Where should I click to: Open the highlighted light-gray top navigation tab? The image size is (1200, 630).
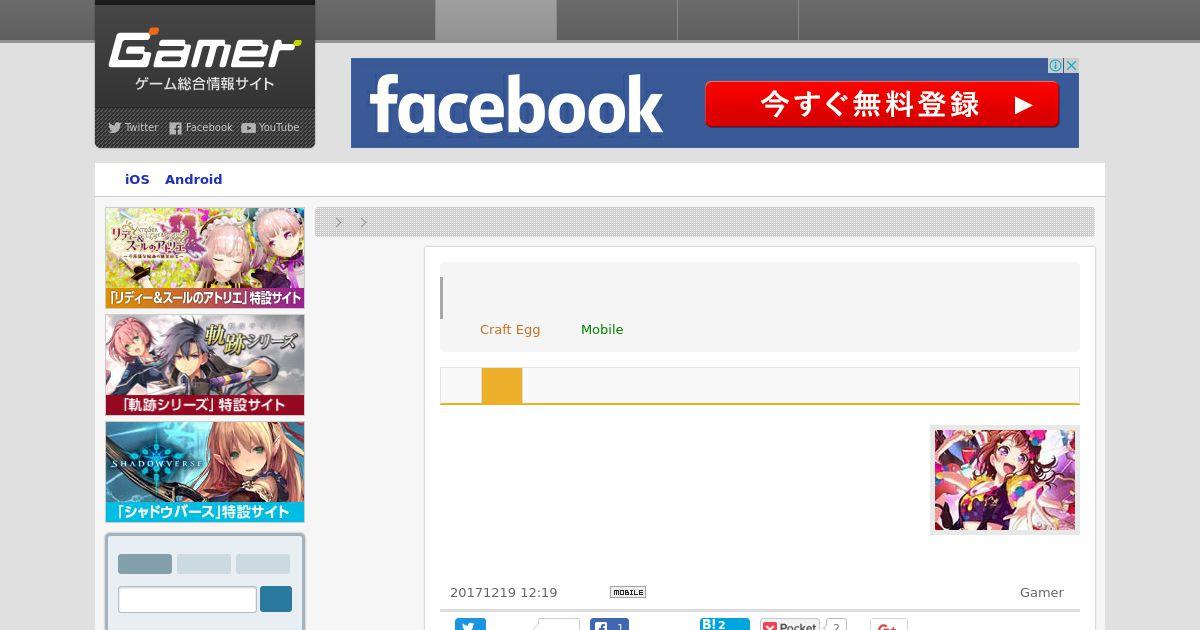(x=496, y=20)
